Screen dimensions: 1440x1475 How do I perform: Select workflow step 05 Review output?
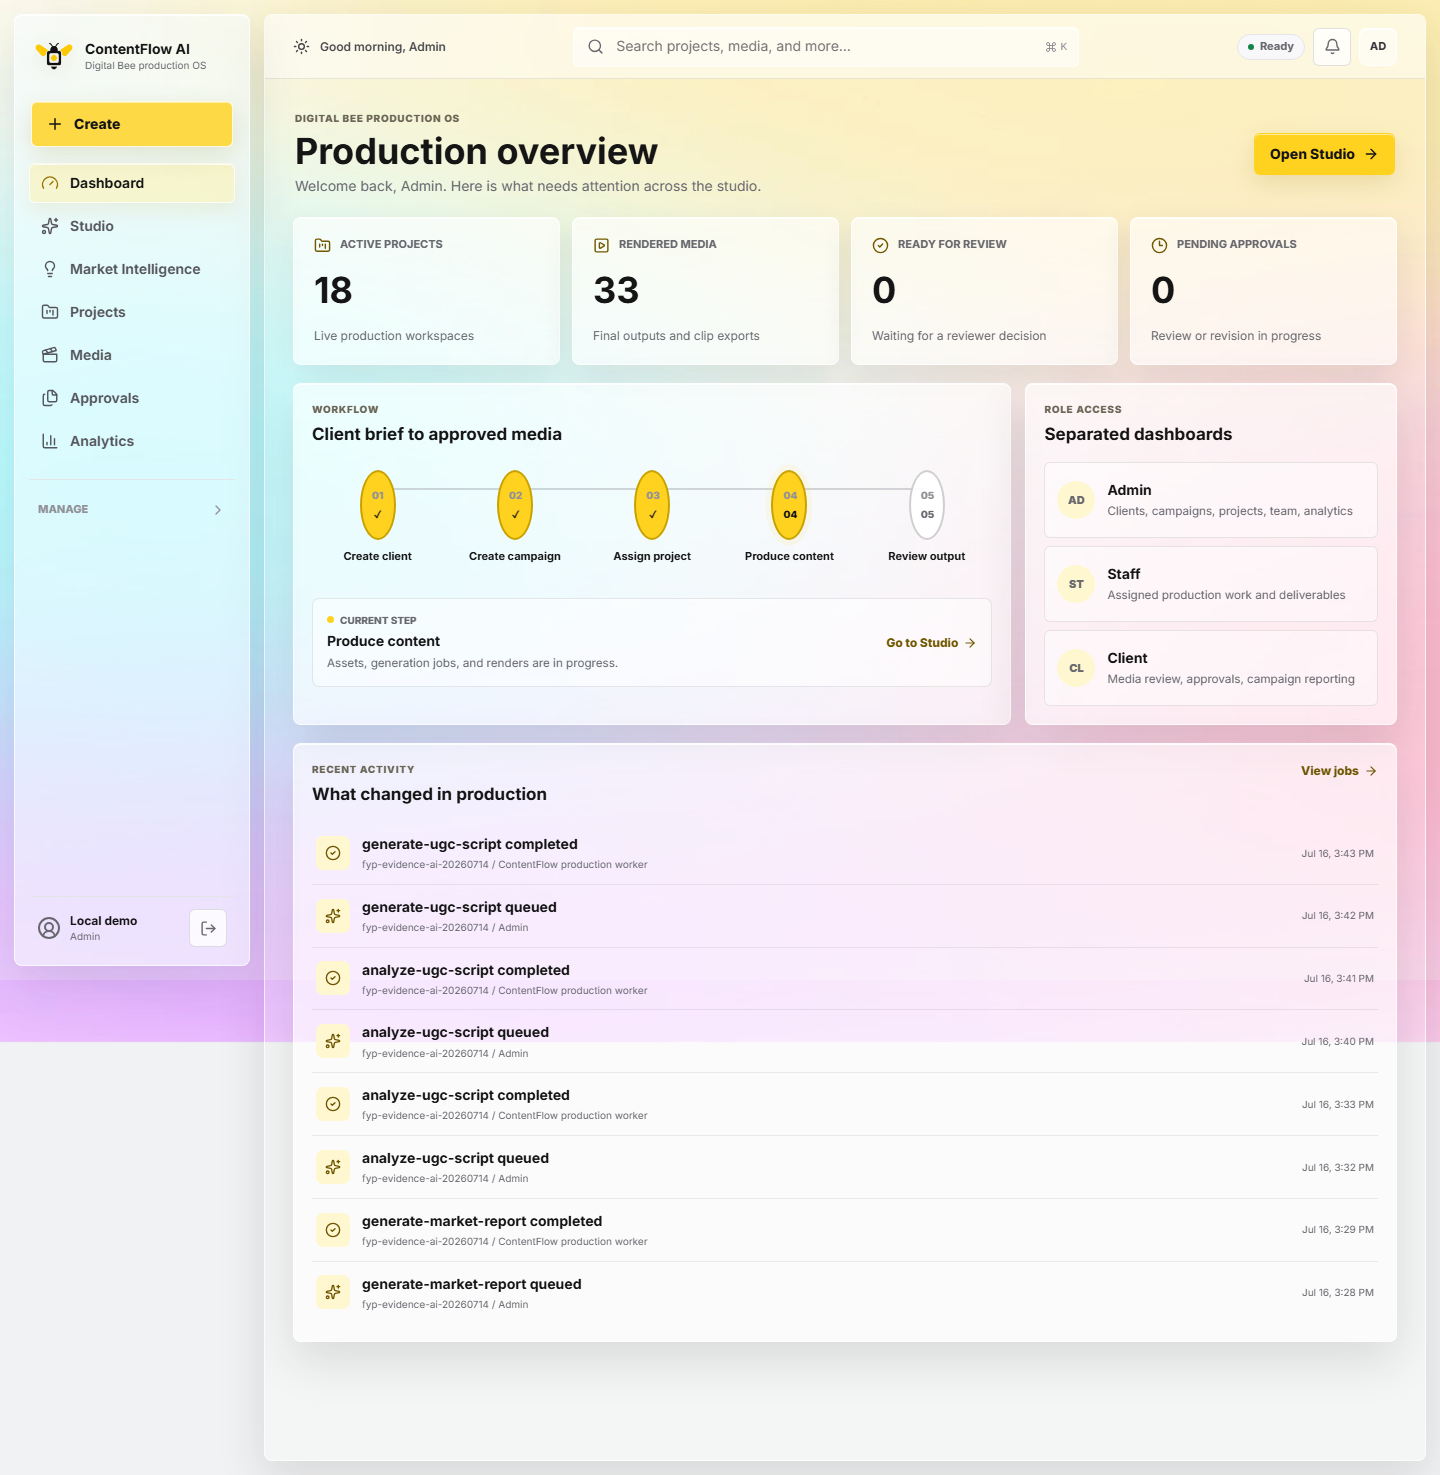927,505
